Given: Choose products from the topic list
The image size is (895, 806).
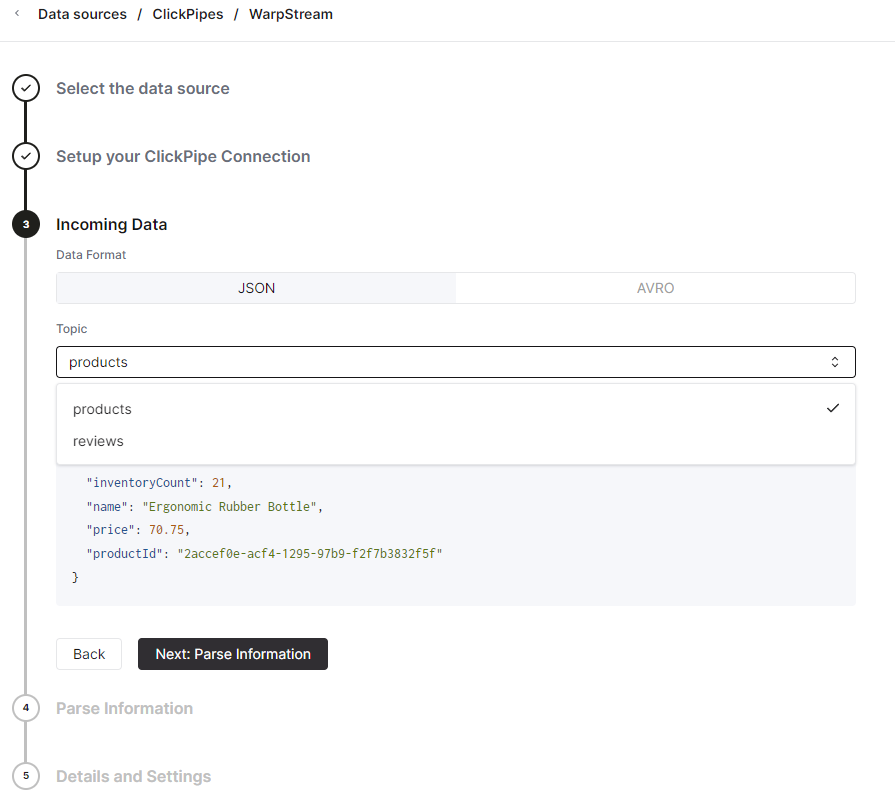Looking at the screenshot, I should point(102,409).
